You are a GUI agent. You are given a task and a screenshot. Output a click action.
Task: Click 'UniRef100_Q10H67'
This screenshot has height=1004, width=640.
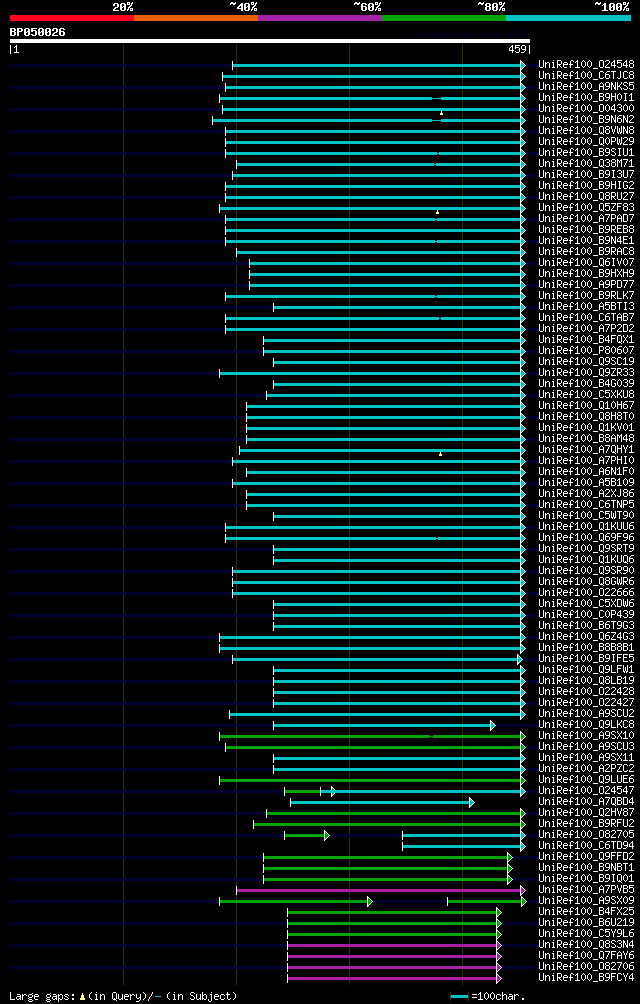(x=586, y=405)
